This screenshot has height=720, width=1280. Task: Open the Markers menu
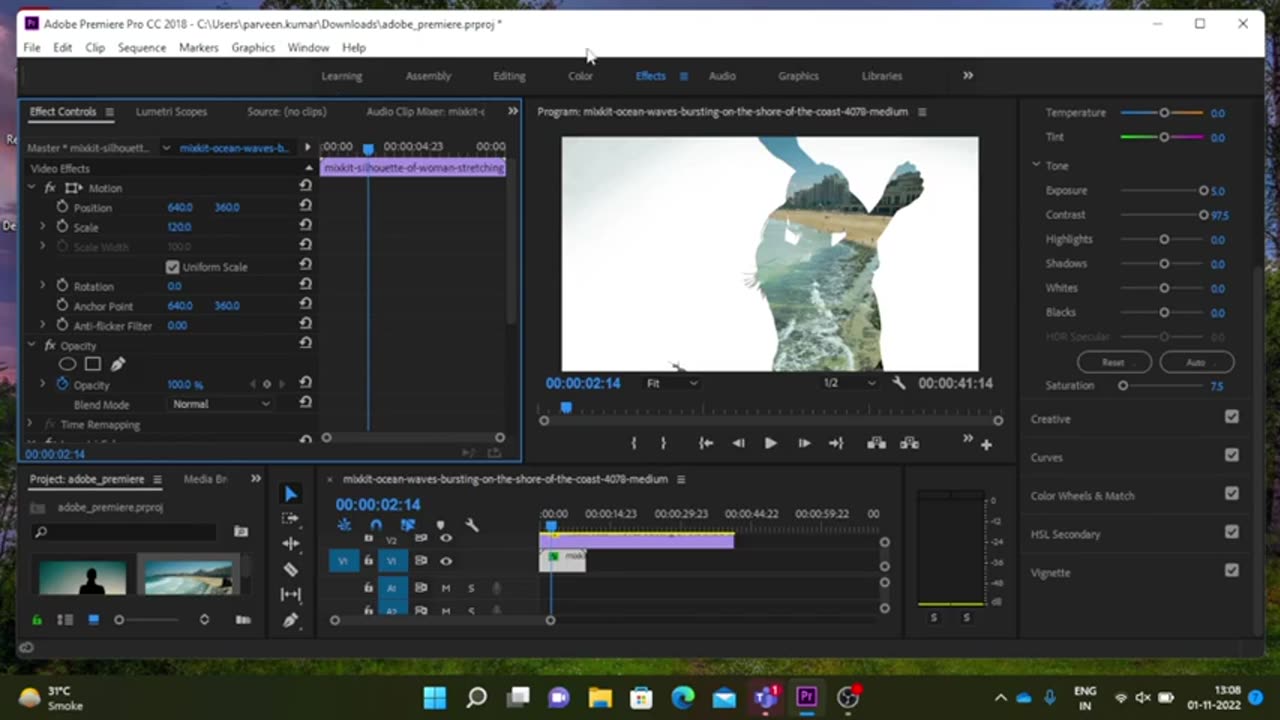click(x=198, y=47)
